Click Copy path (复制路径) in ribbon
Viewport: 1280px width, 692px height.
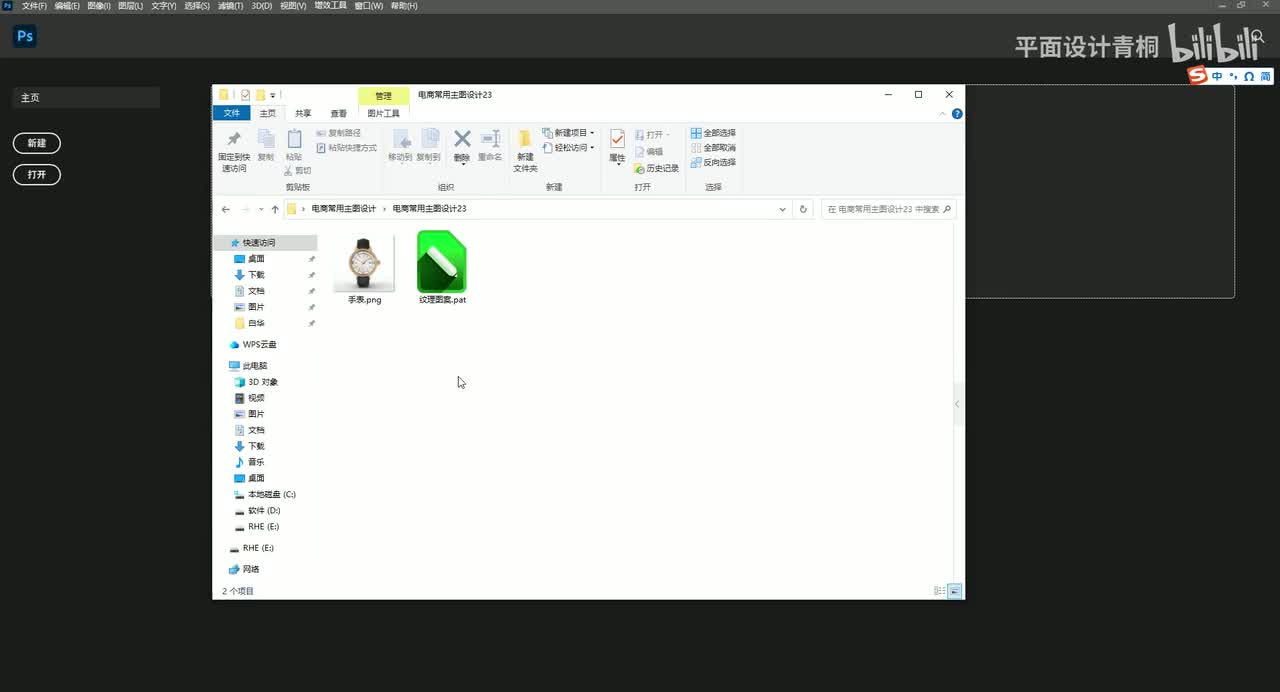point(338,133)
